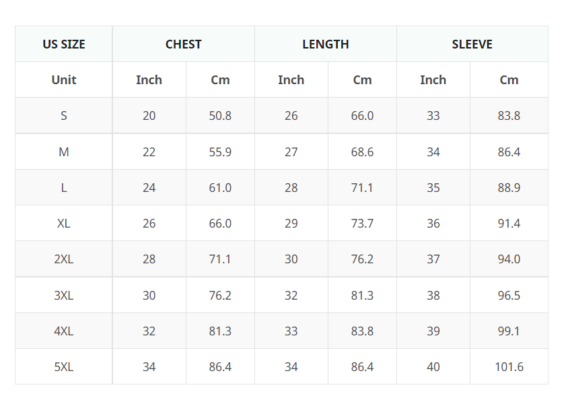
Task: Click the M size label
Action: (x=64, y=152)
